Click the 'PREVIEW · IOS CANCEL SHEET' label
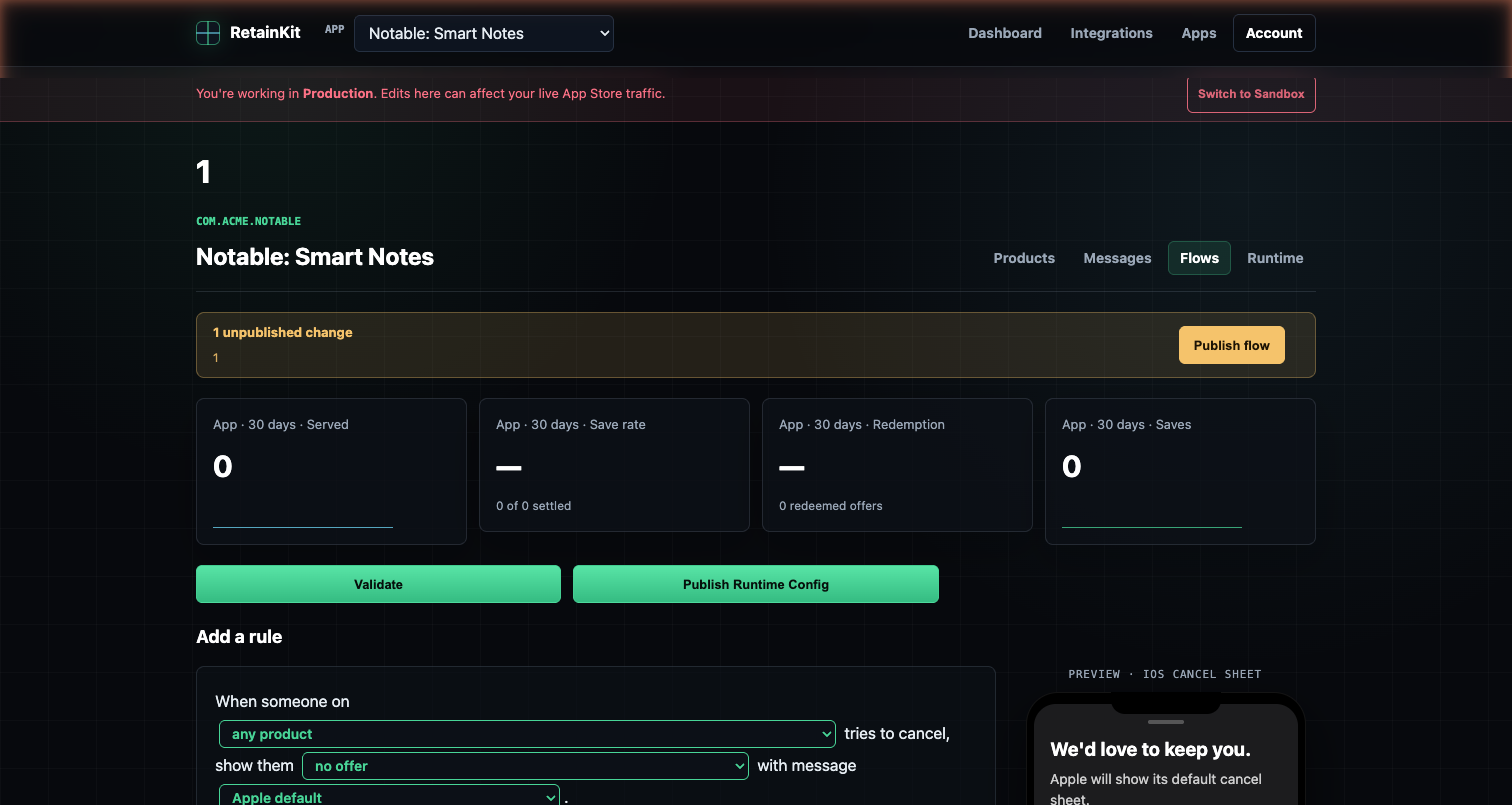1512x805 pixels. pyautogui.click(x=1165, y=674)
